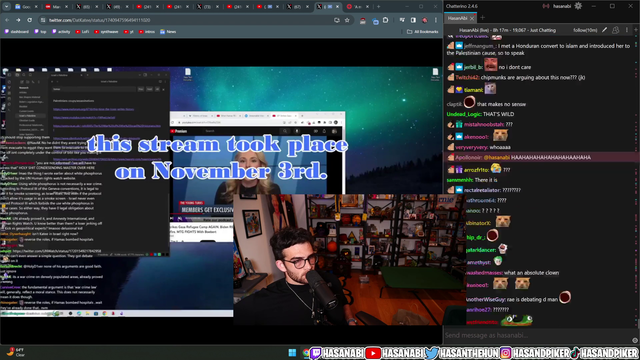The height and width of the screenshot is (360, 640).
Task: Switch to X tab labeled (67)
Action: pos(298,7)
